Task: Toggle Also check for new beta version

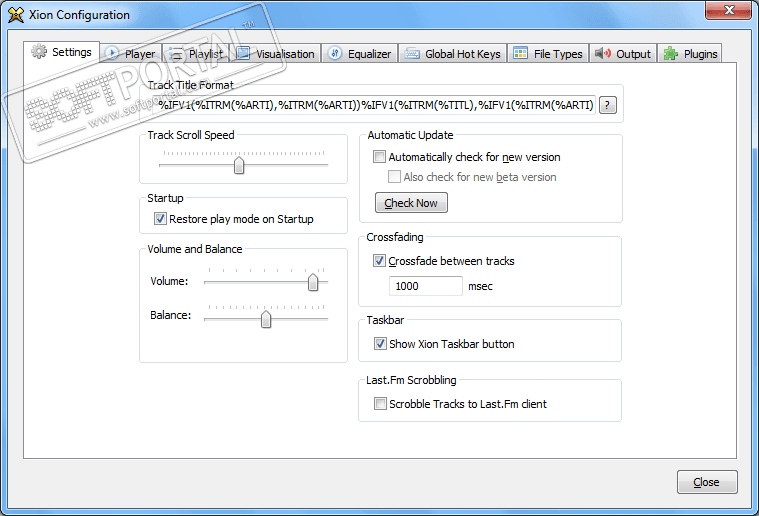Action: click(395, 177)
